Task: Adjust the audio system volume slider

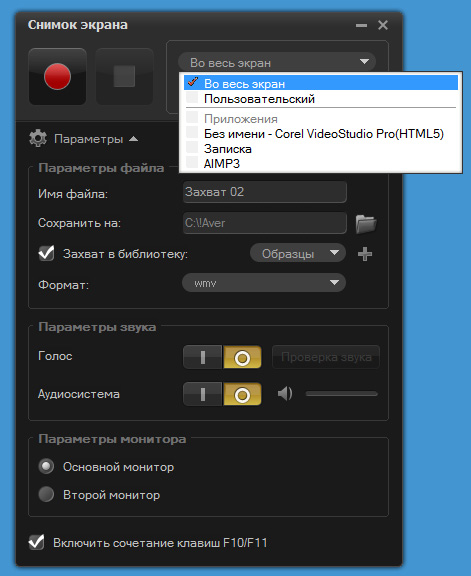Action: [x=341, y=394]
